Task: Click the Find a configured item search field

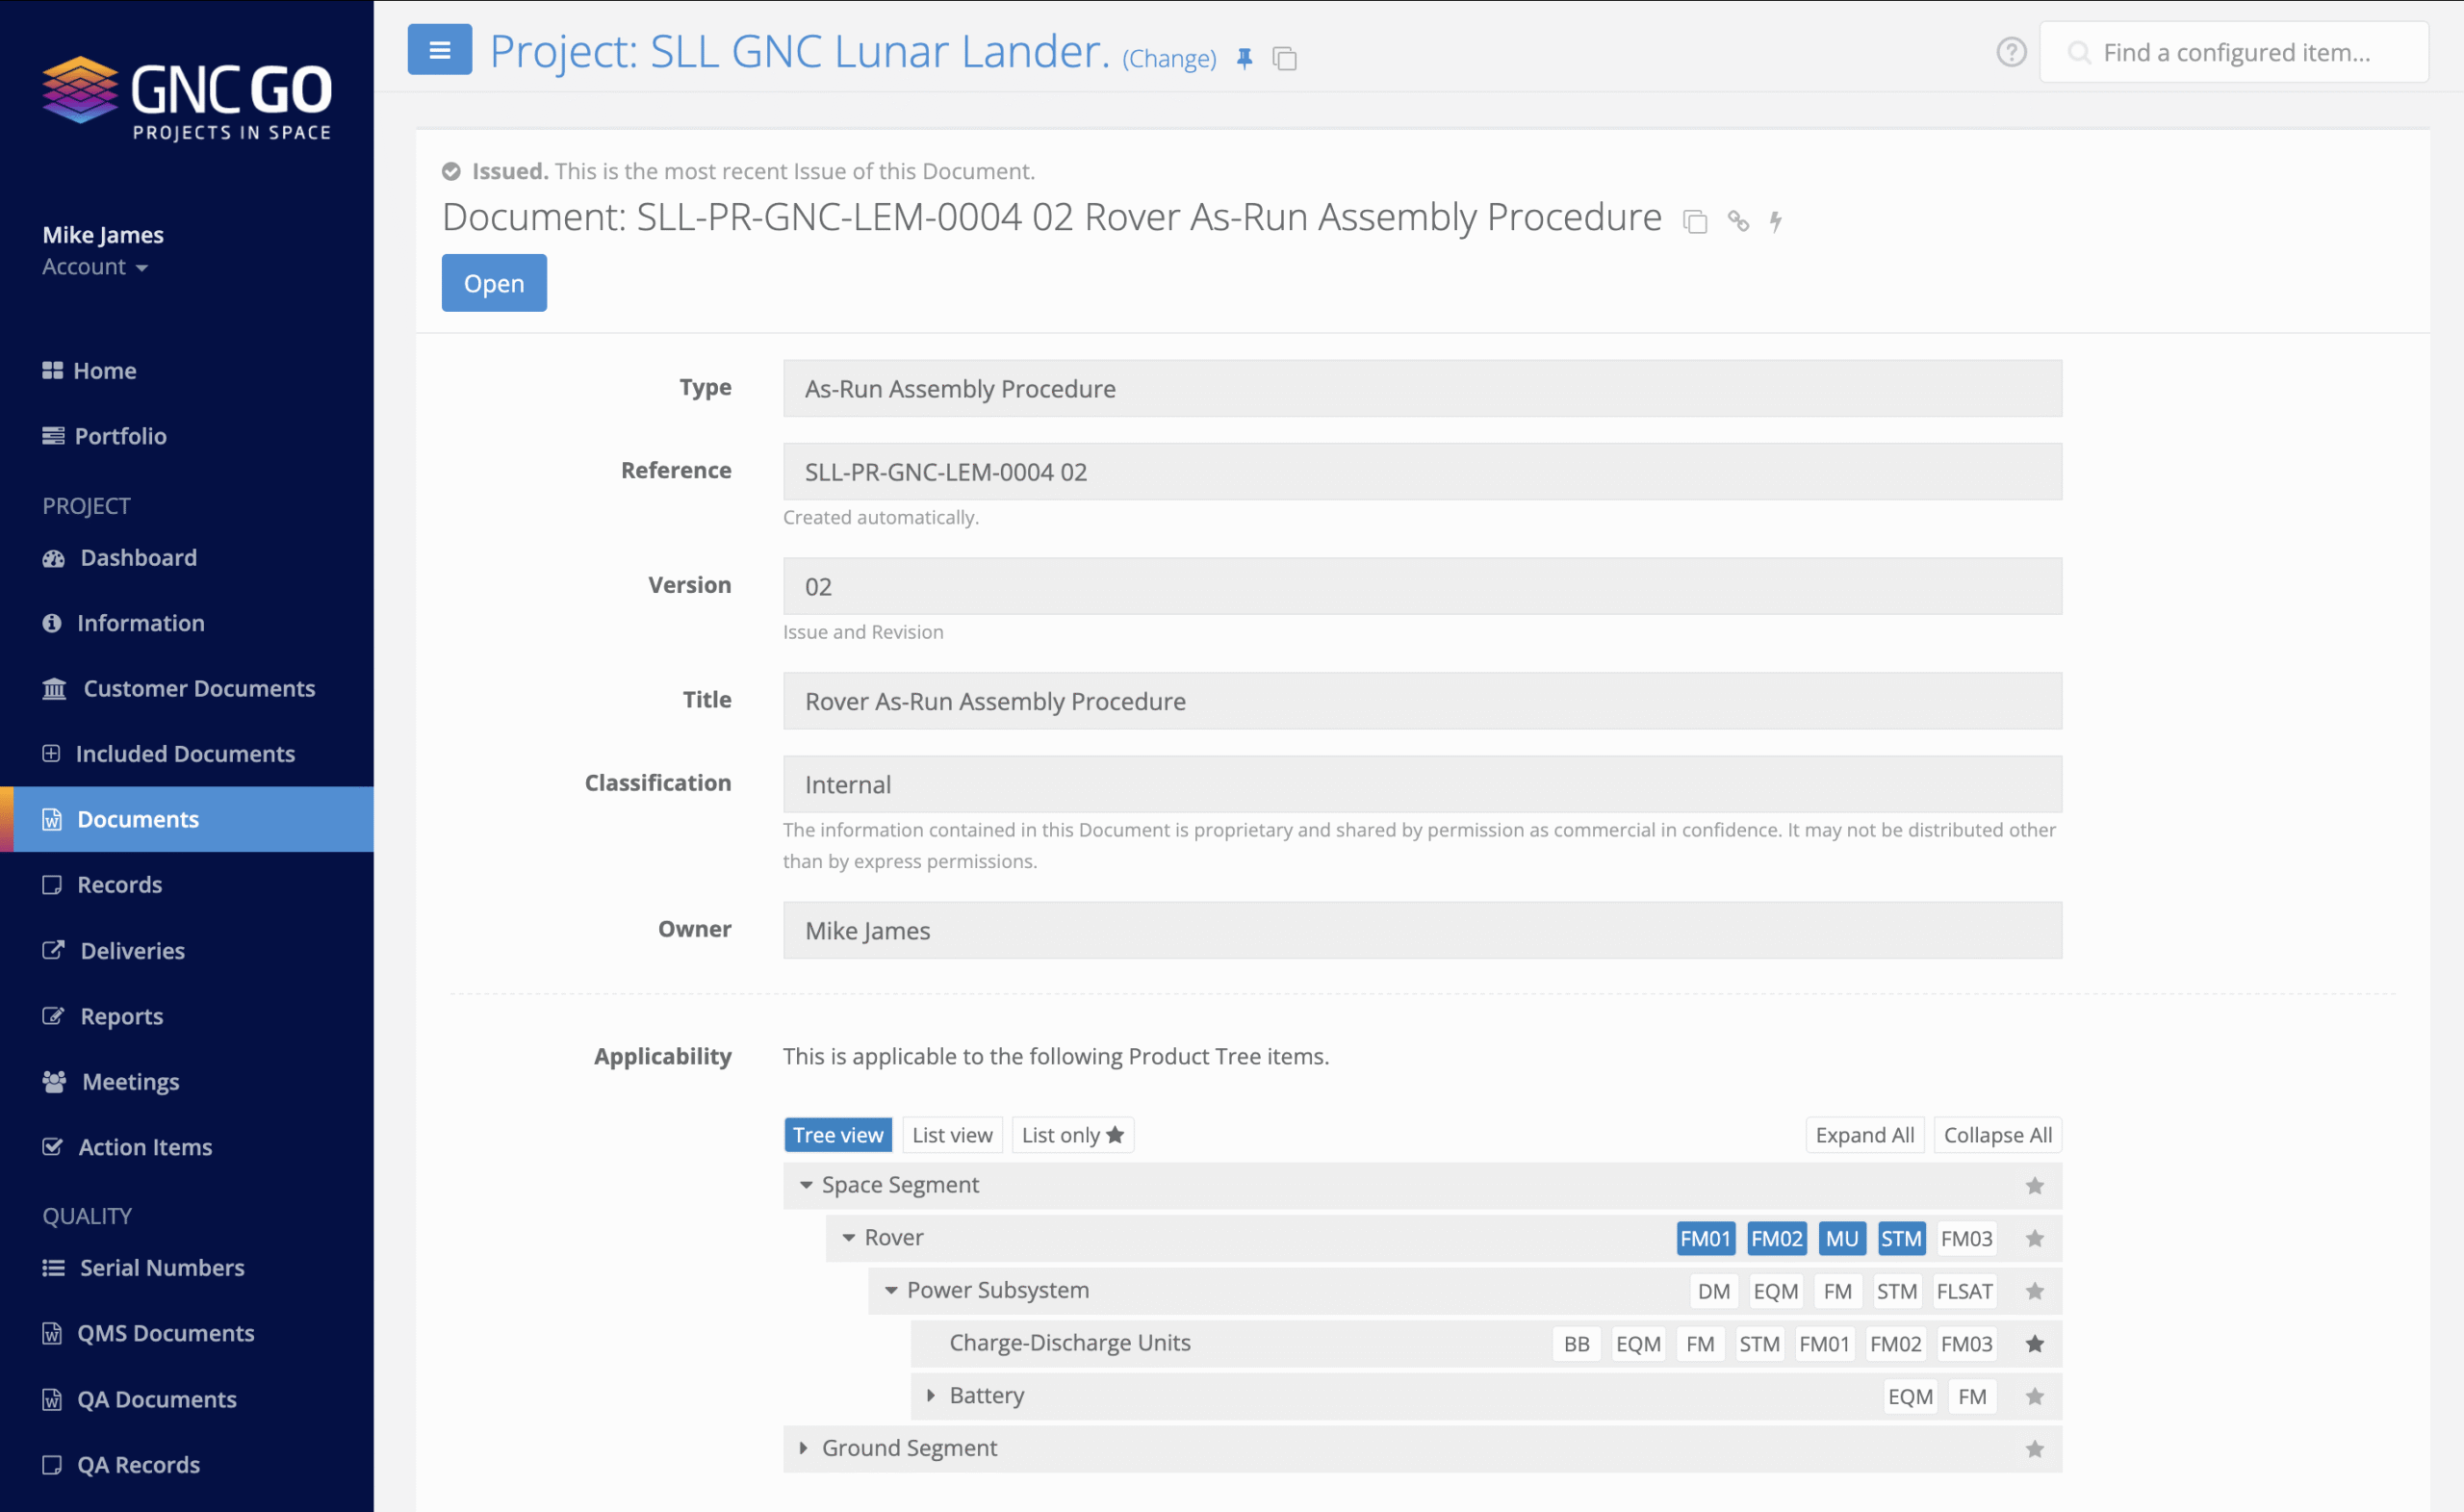Action: [2236, 52]
